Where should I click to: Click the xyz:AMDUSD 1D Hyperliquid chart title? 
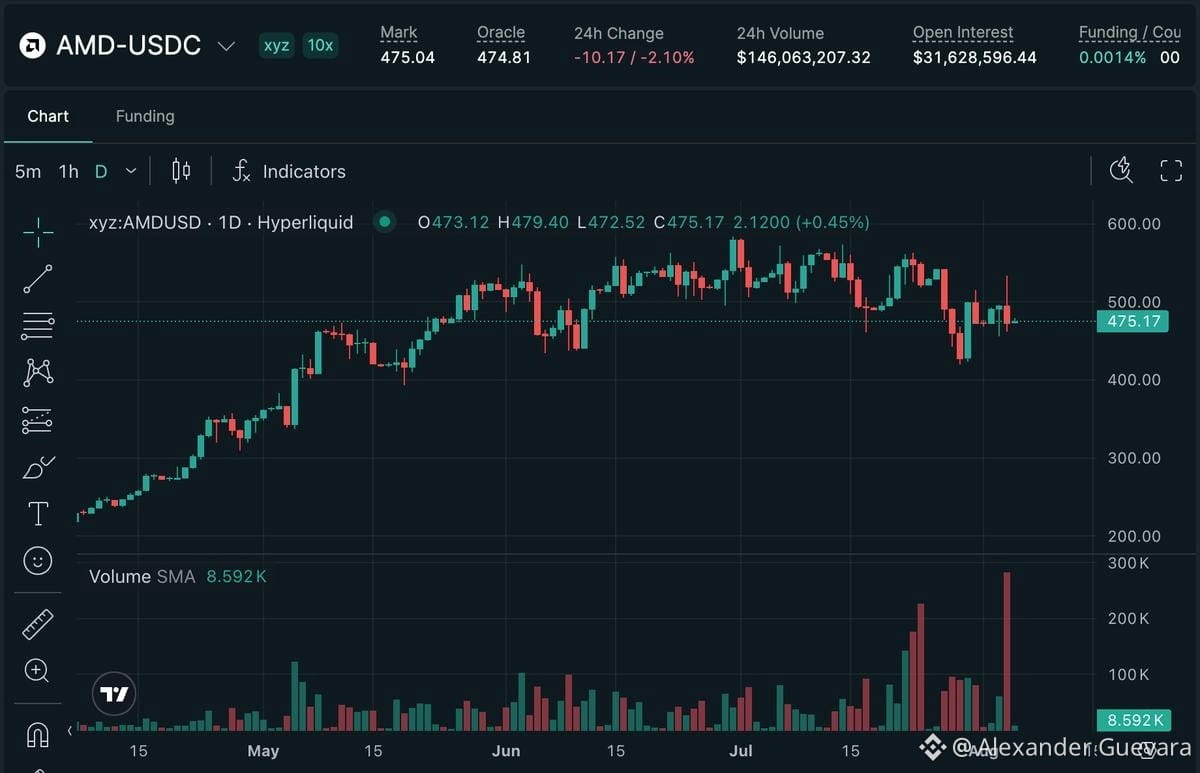[x=221, y=222]
